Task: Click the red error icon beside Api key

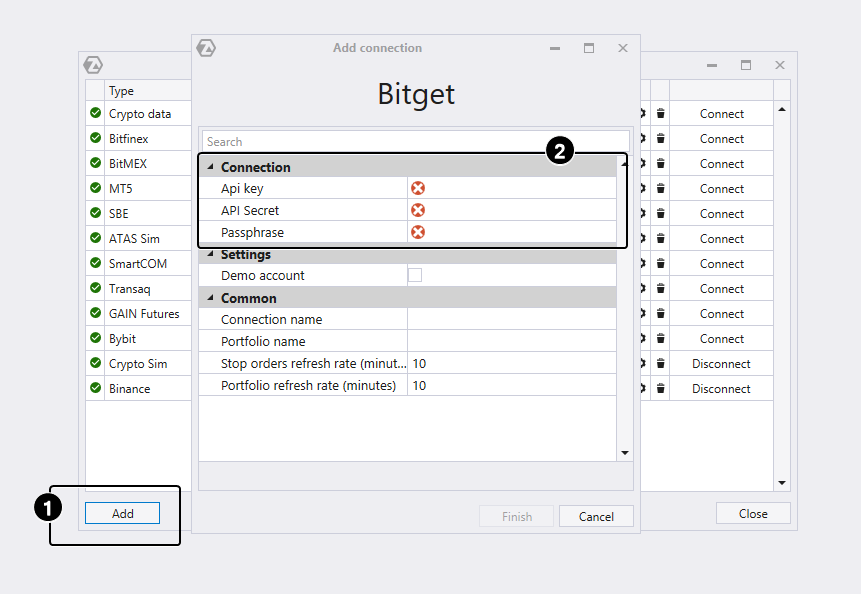Action: 418,189
